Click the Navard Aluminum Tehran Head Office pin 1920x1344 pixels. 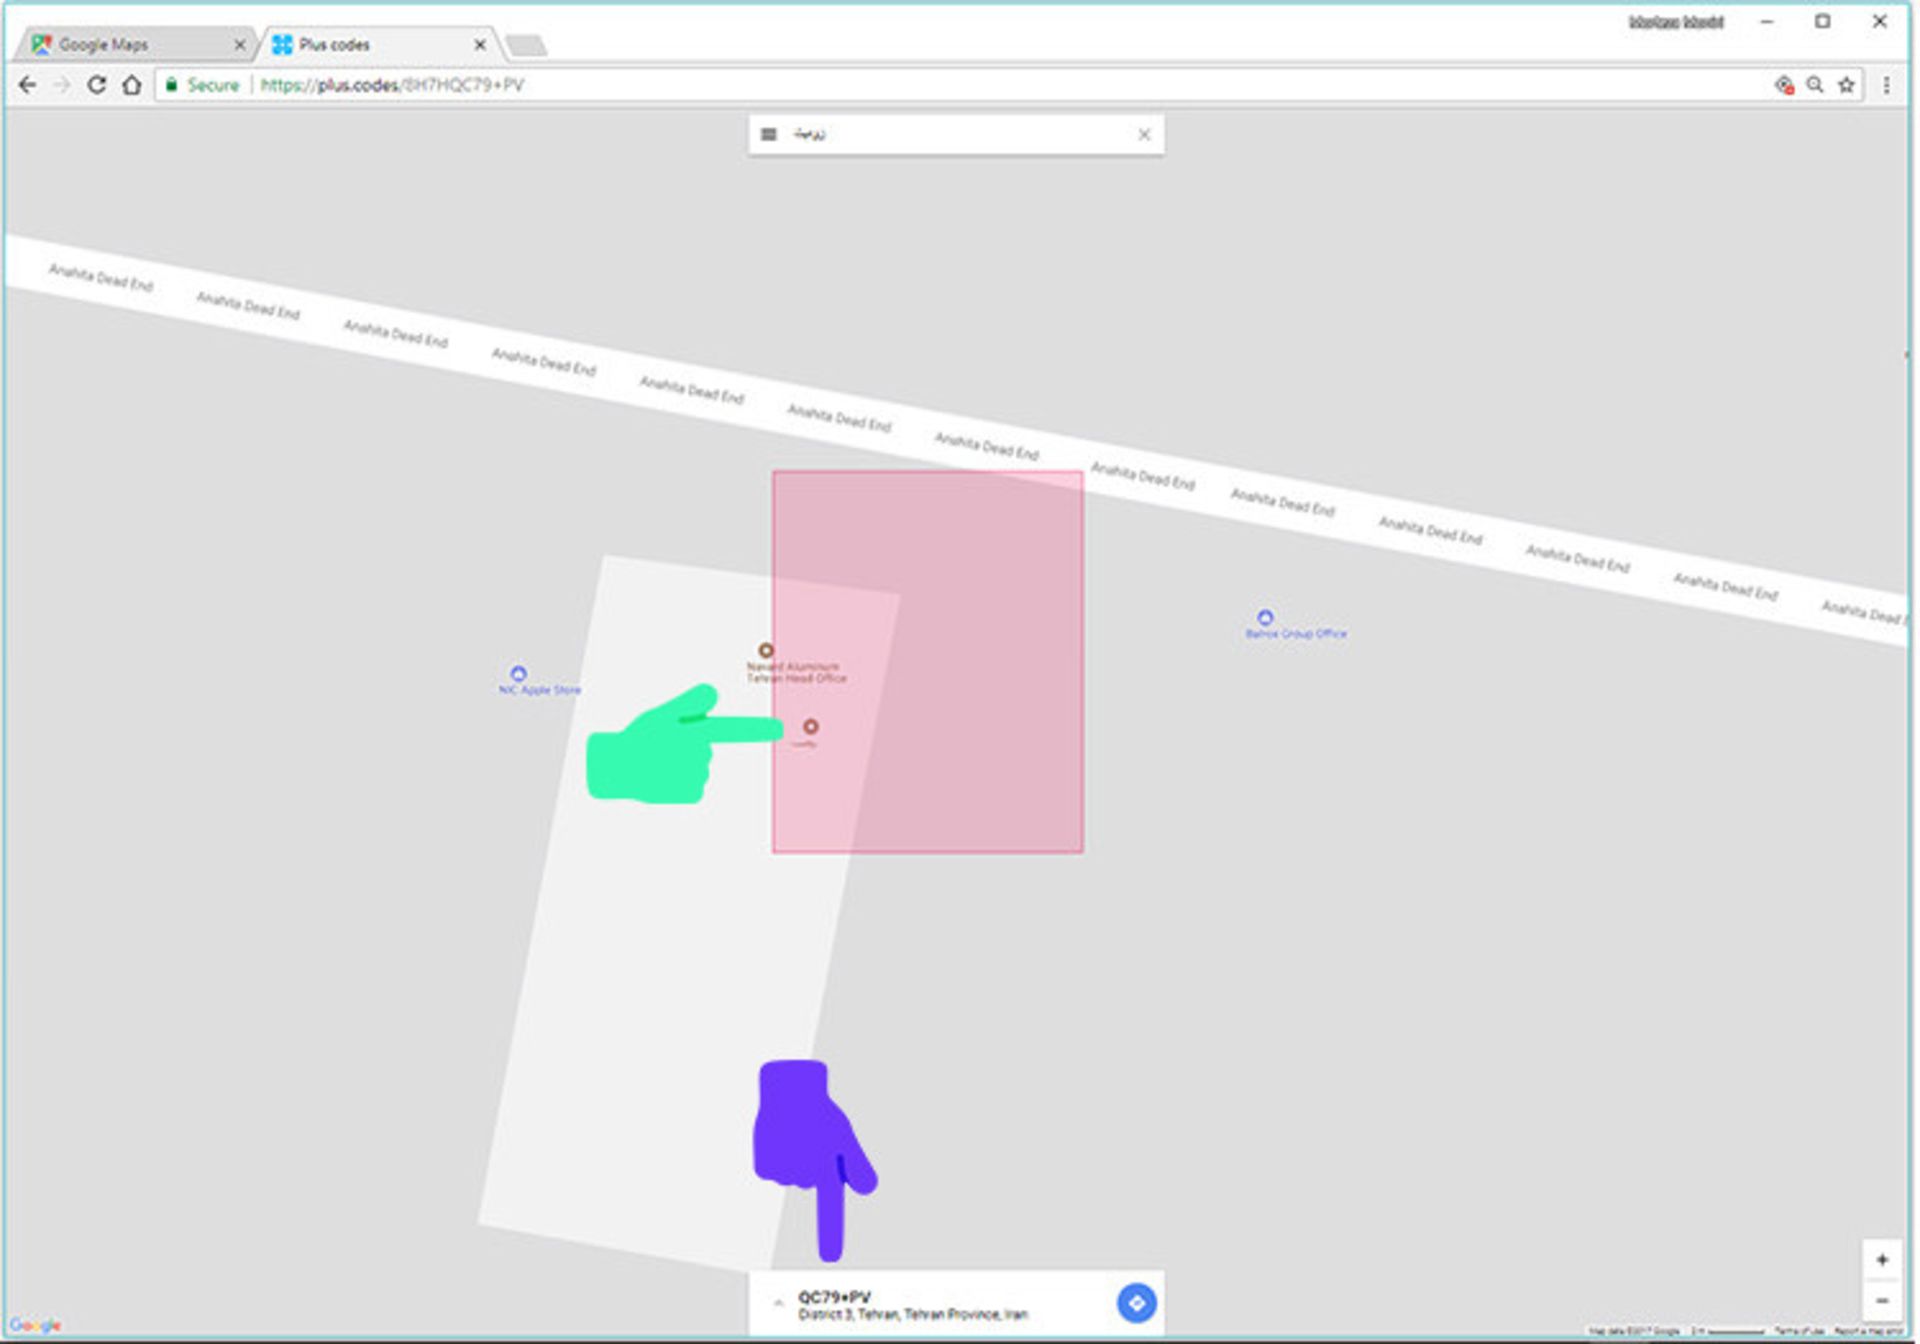pos(766,650)
